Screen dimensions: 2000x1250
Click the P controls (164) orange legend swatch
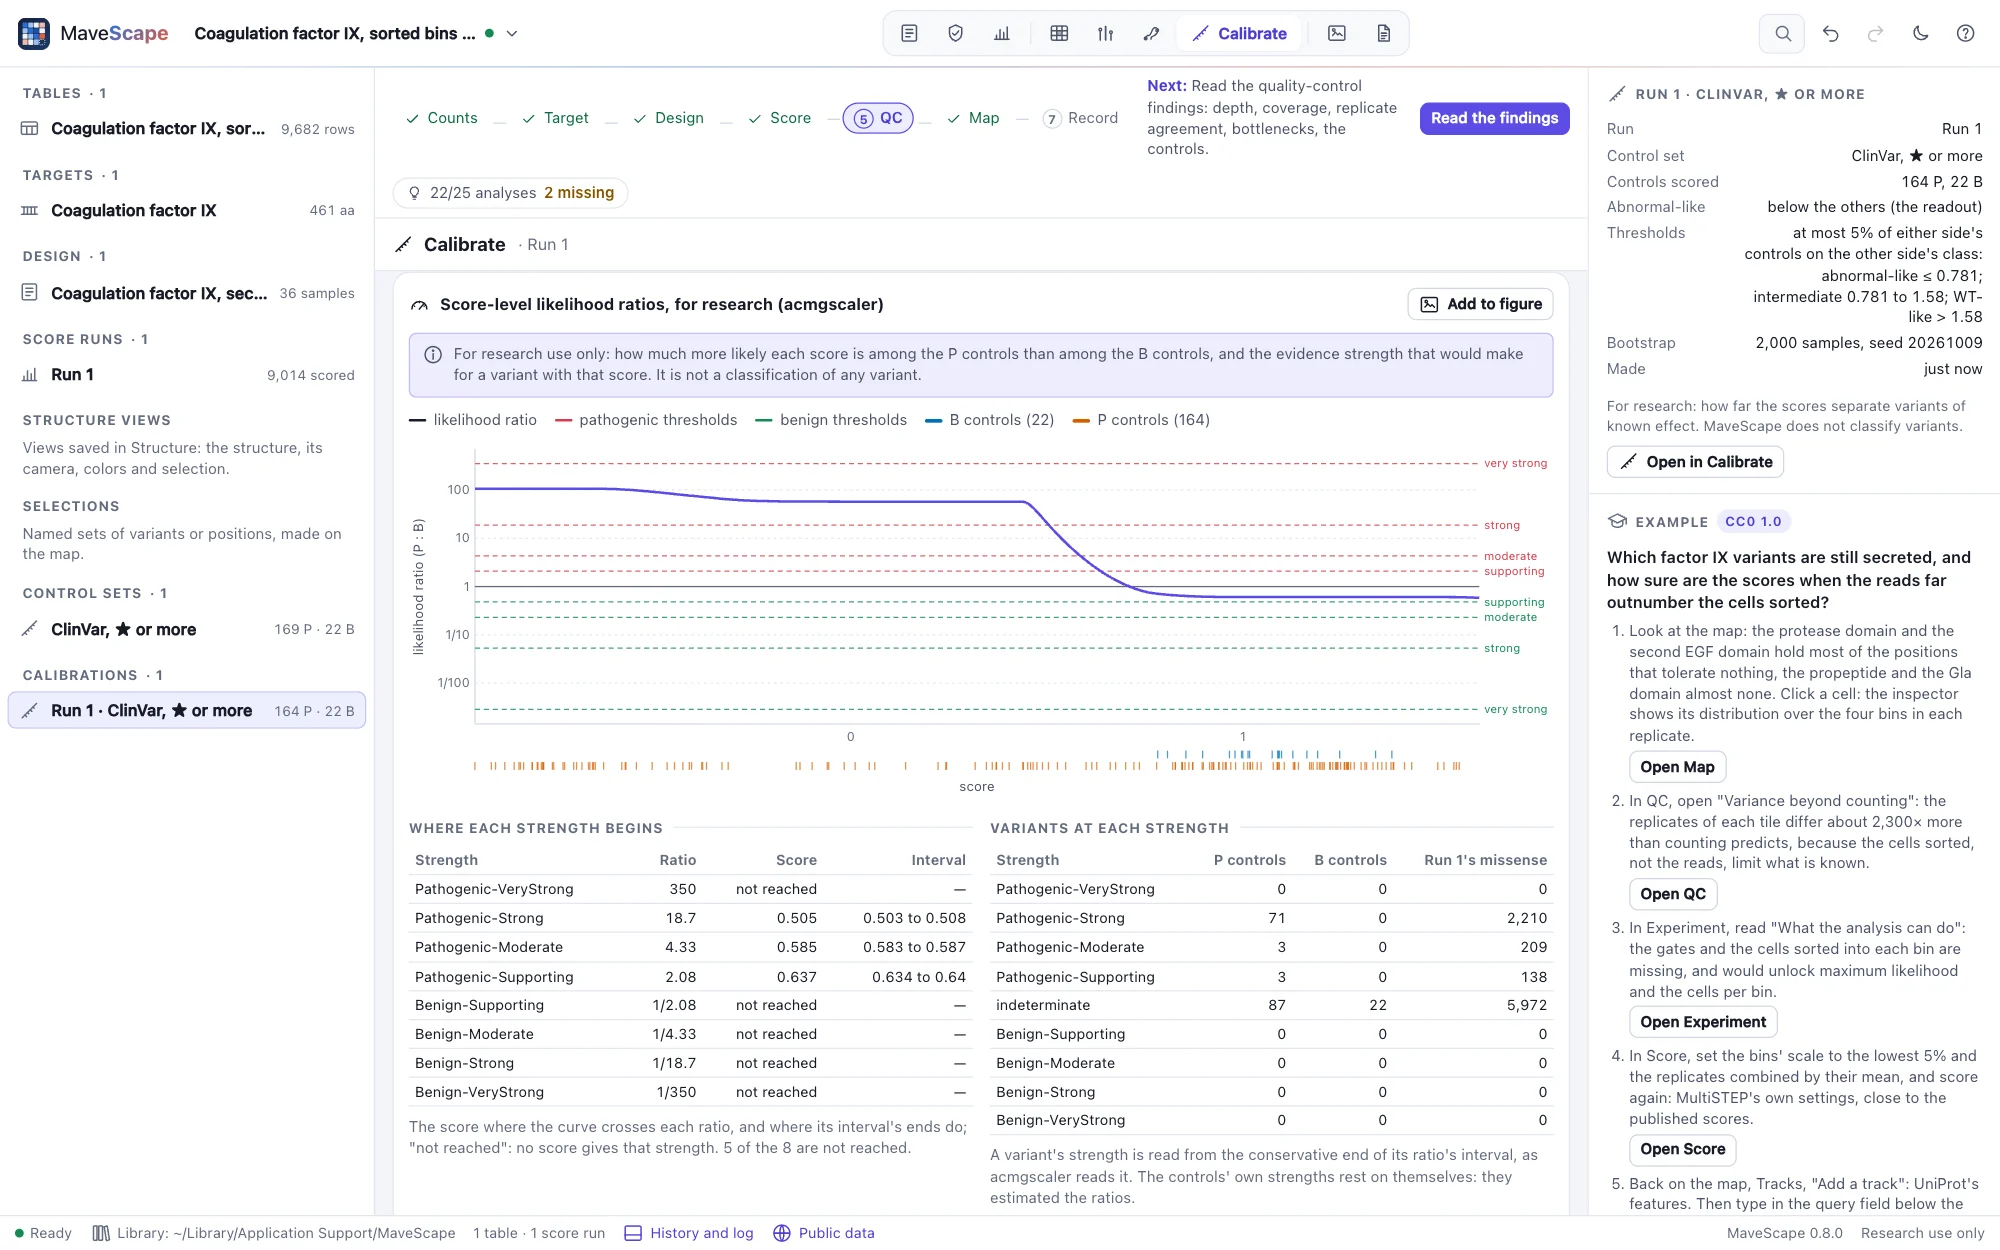(x=1081, y=420)
